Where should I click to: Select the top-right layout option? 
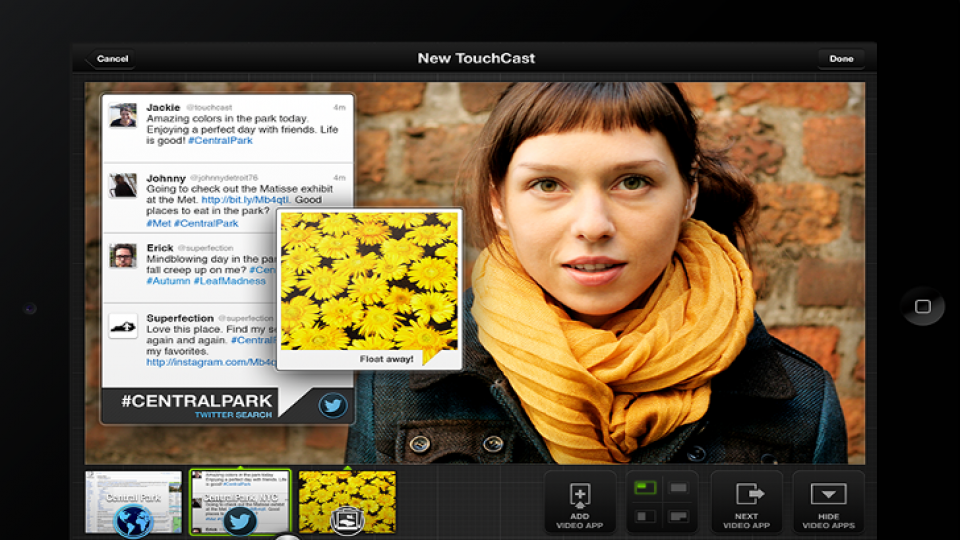(678, 488)
